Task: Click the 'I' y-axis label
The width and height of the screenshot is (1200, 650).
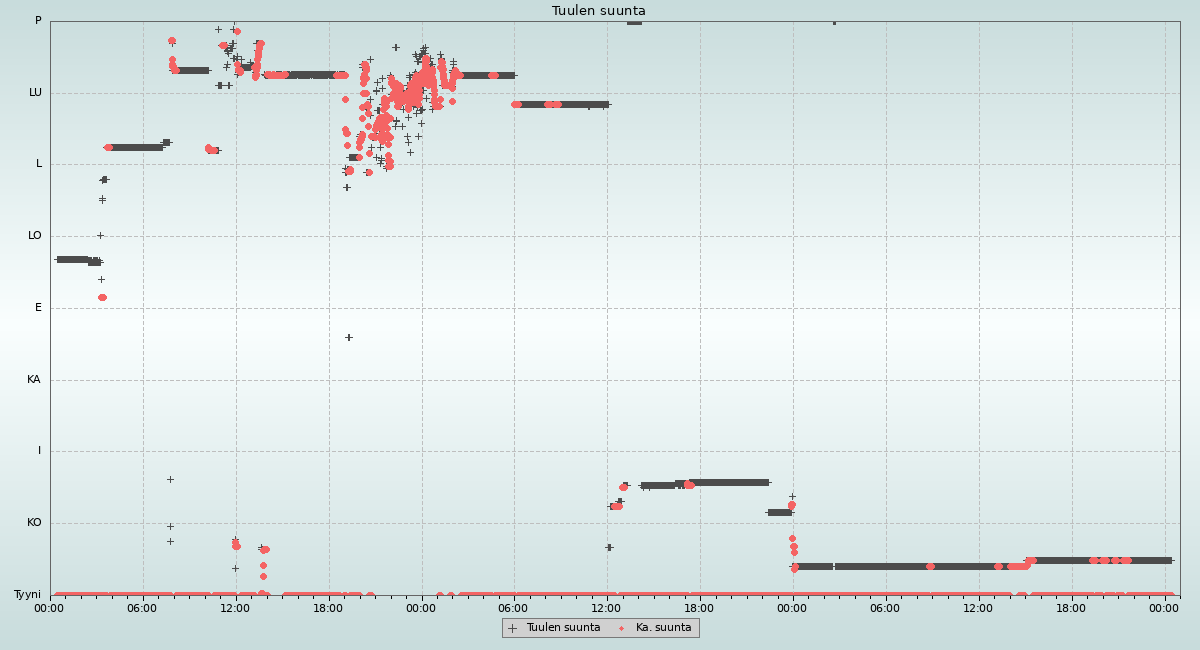Action: 40,451
